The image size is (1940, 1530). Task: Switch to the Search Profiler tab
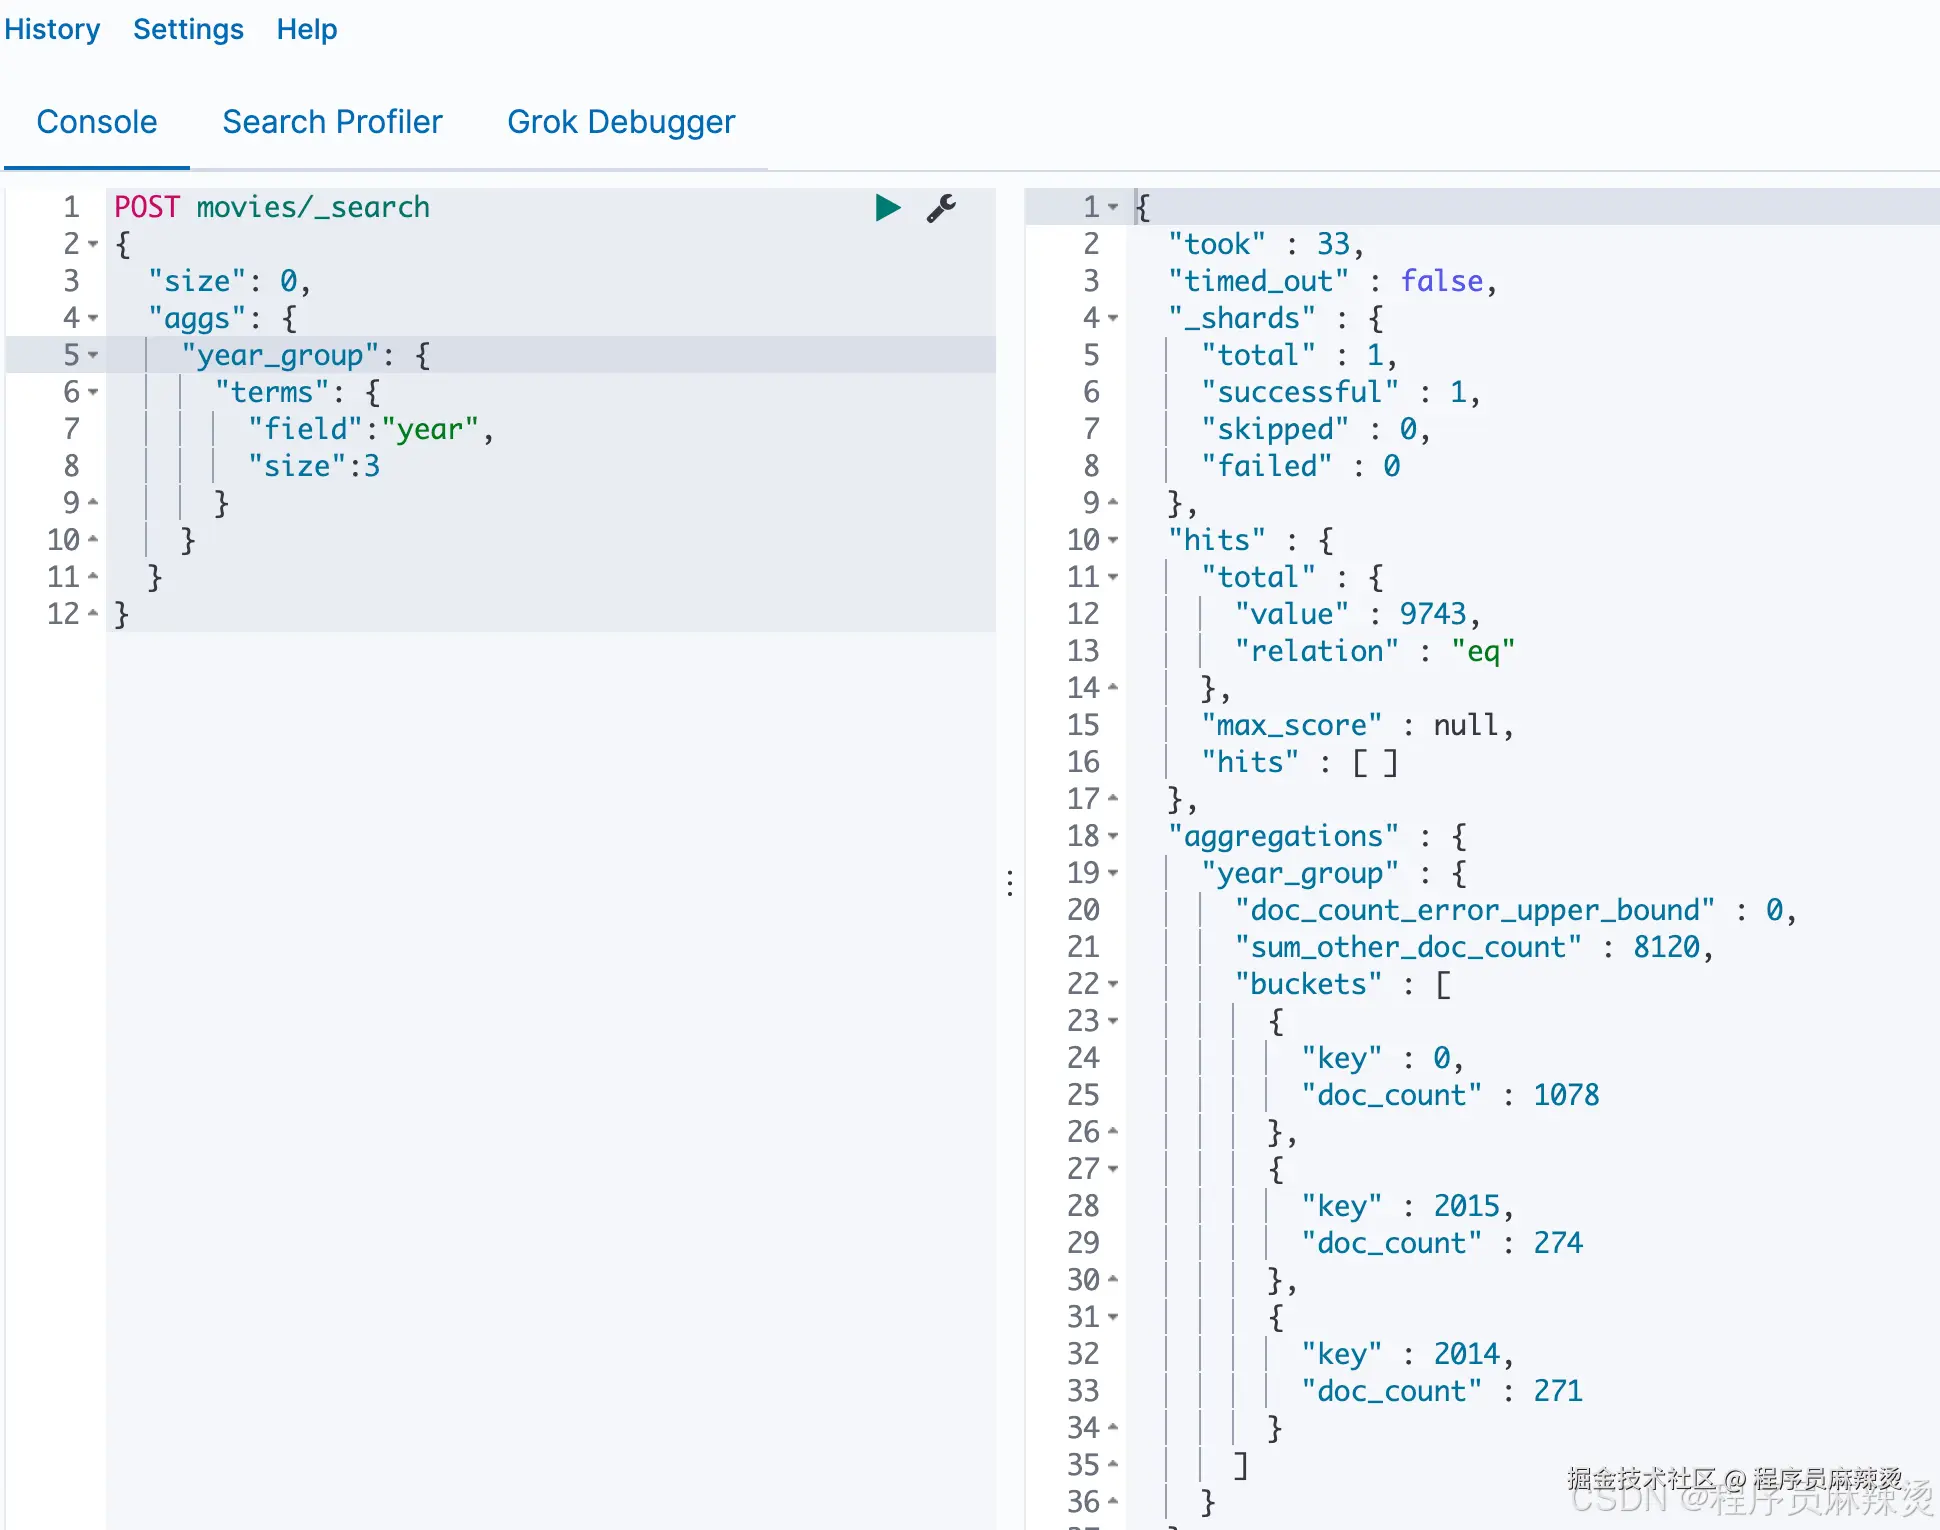(x=332, y=122)
